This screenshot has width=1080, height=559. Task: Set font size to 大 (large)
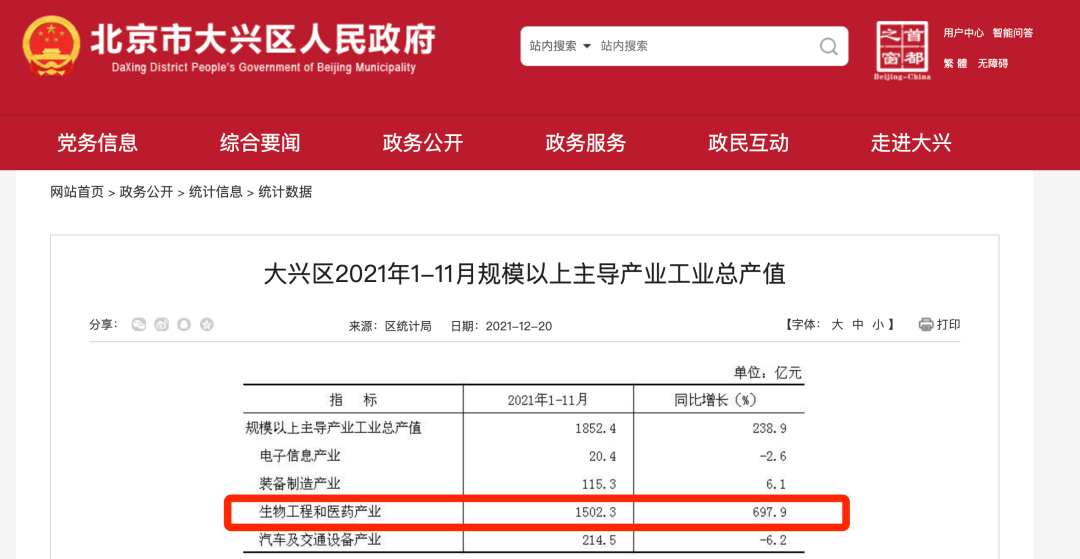click(x=837, y=325)
